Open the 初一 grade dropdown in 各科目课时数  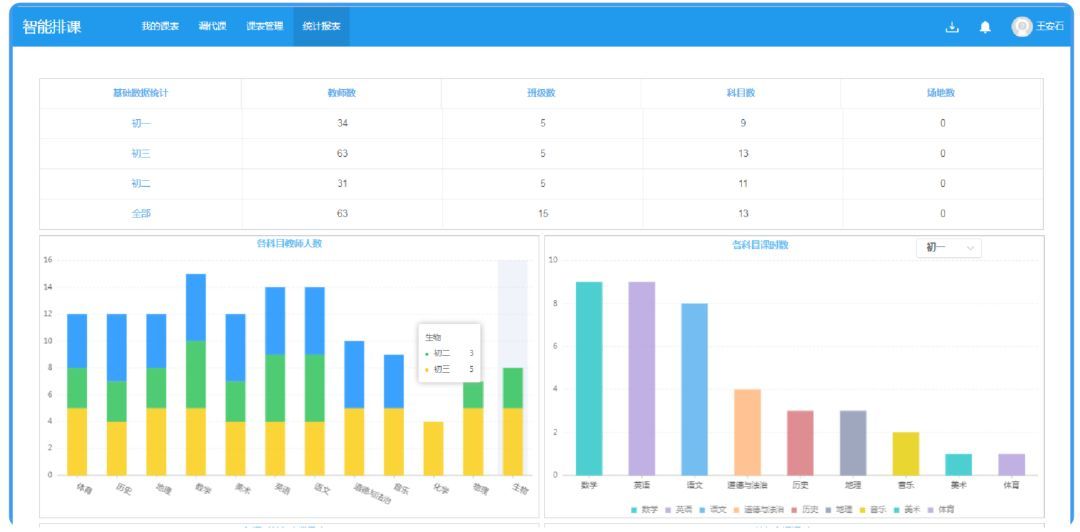pos(948,247)
